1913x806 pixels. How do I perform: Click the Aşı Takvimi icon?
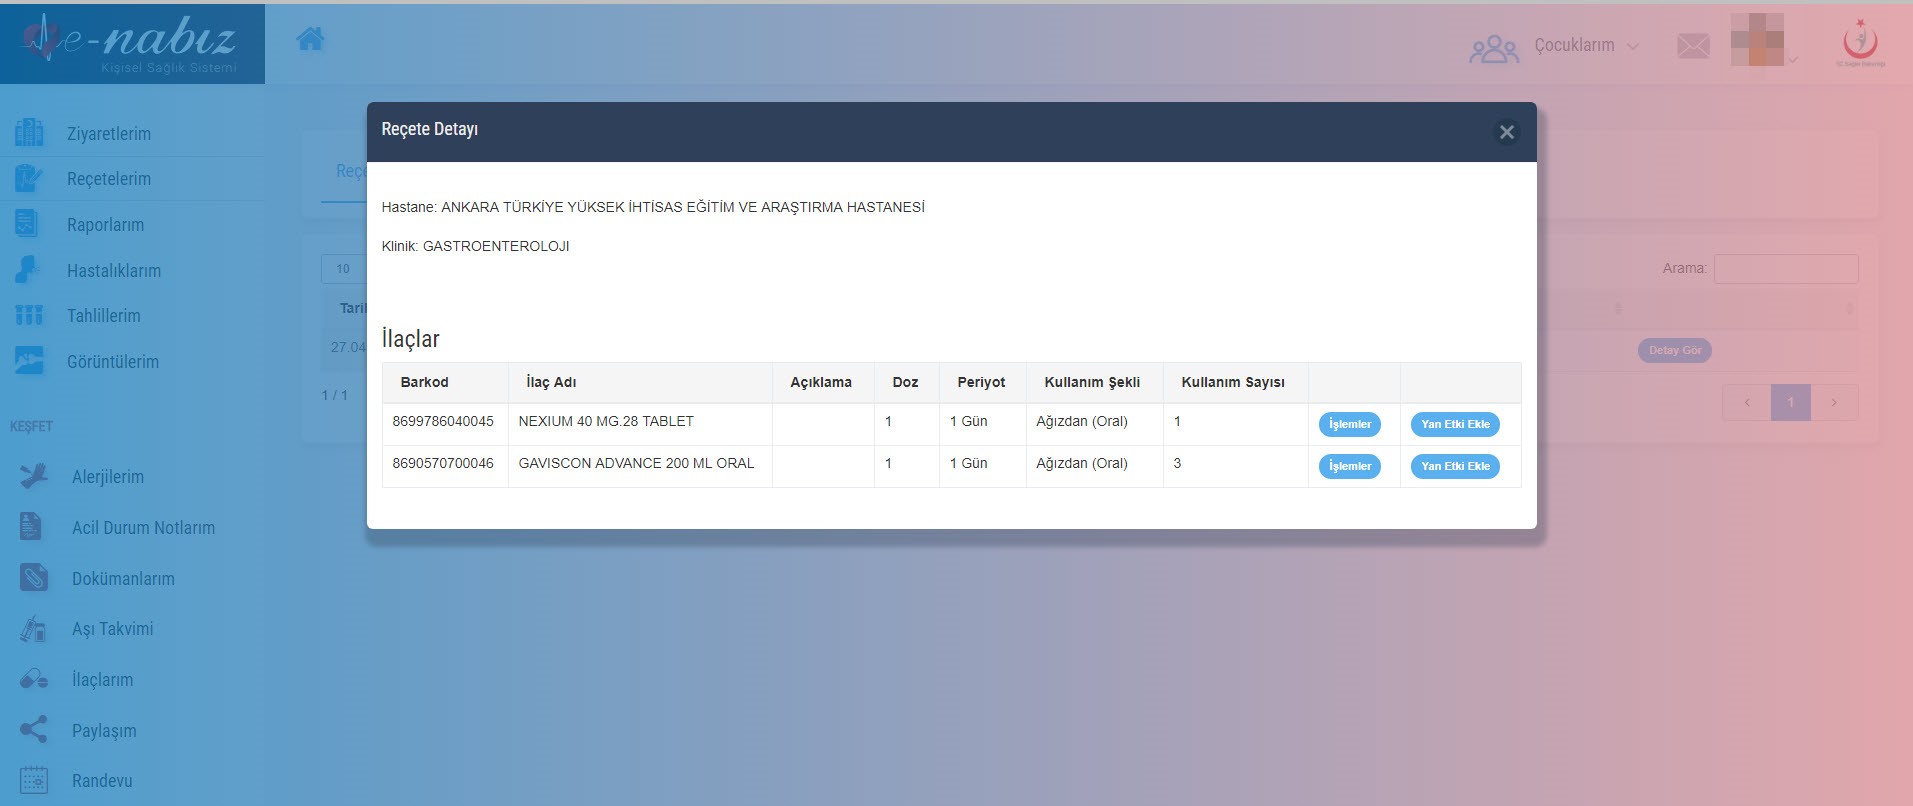33,629
